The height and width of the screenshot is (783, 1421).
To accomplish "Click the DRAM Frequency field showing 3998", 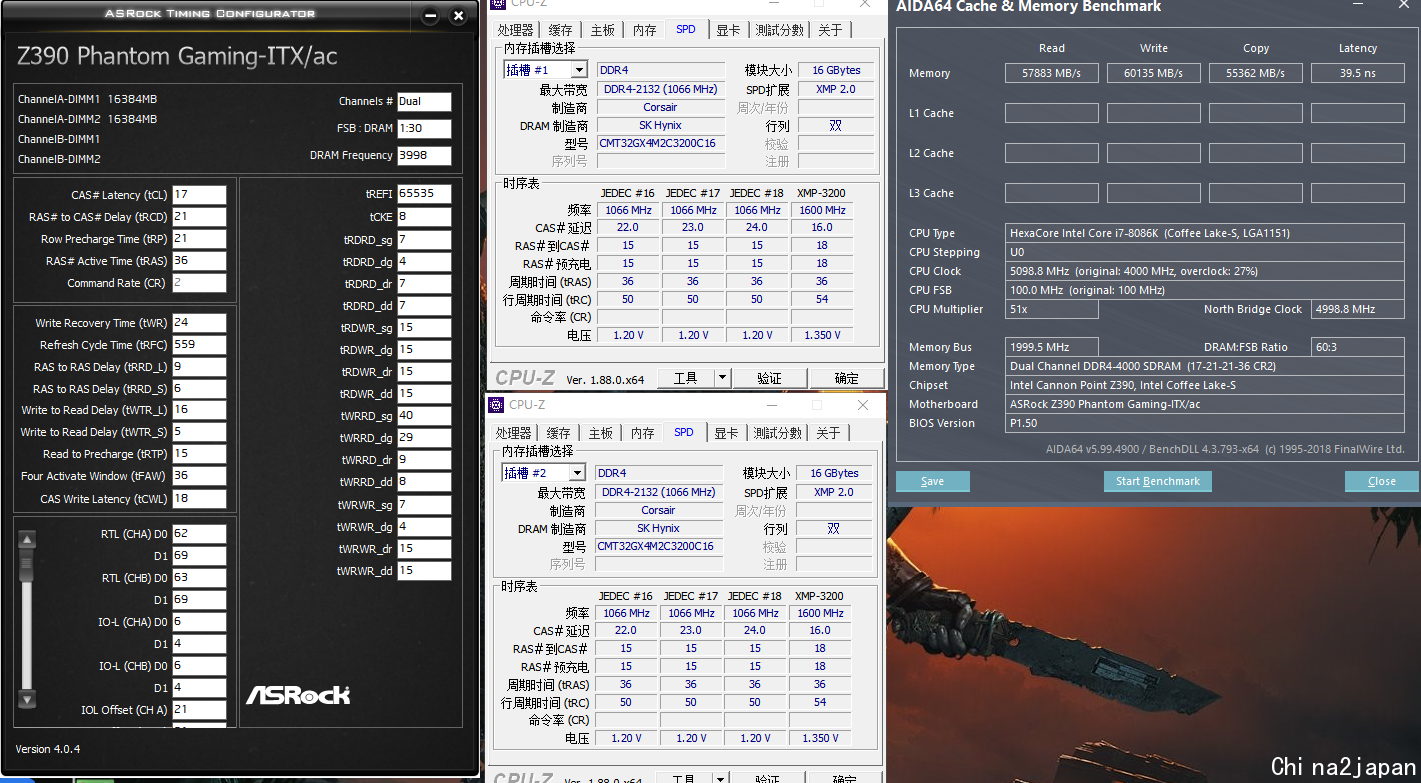I will pyautogui.click(x=424, y=156).
